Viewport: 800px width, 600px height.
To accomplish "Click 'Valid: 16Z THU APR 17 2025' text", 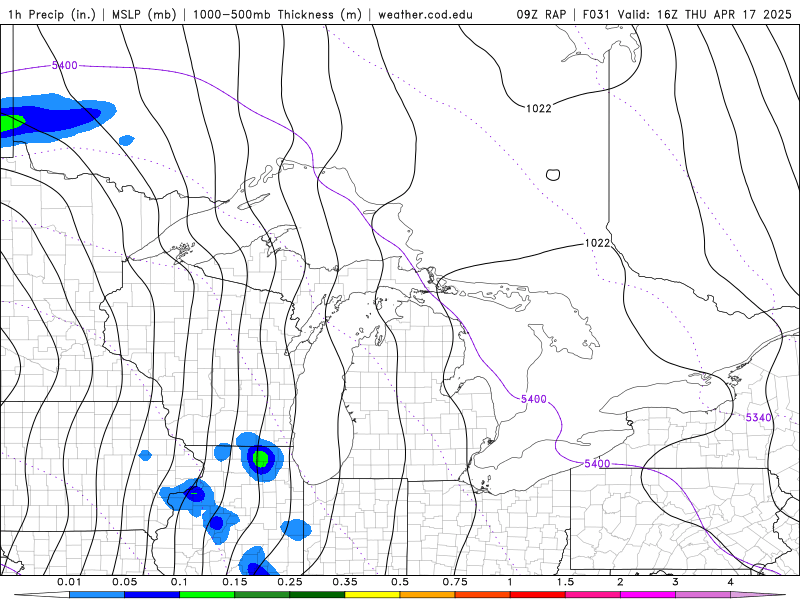I will point(705,14).
